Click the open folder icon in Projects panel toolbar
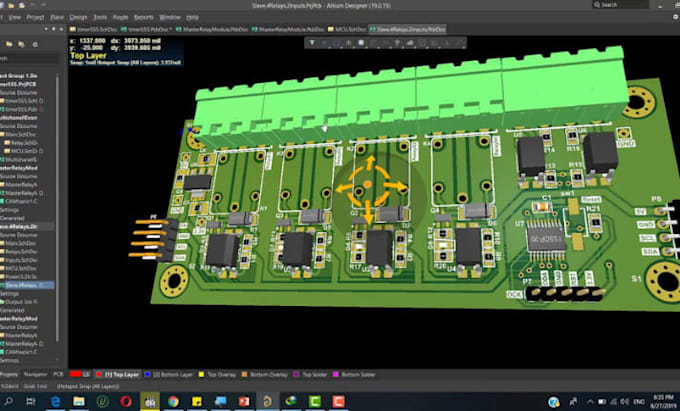Screen dimensions: 680x411 9,44
